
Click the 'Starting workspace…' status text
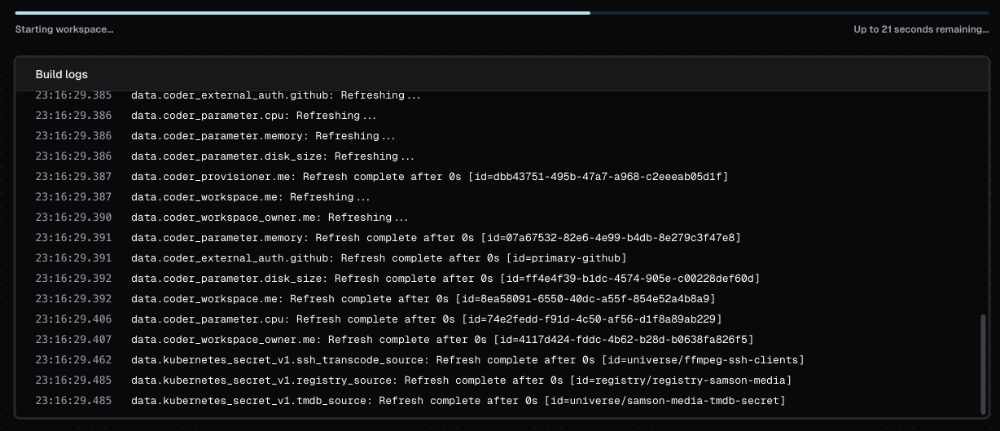click(64, 29)
